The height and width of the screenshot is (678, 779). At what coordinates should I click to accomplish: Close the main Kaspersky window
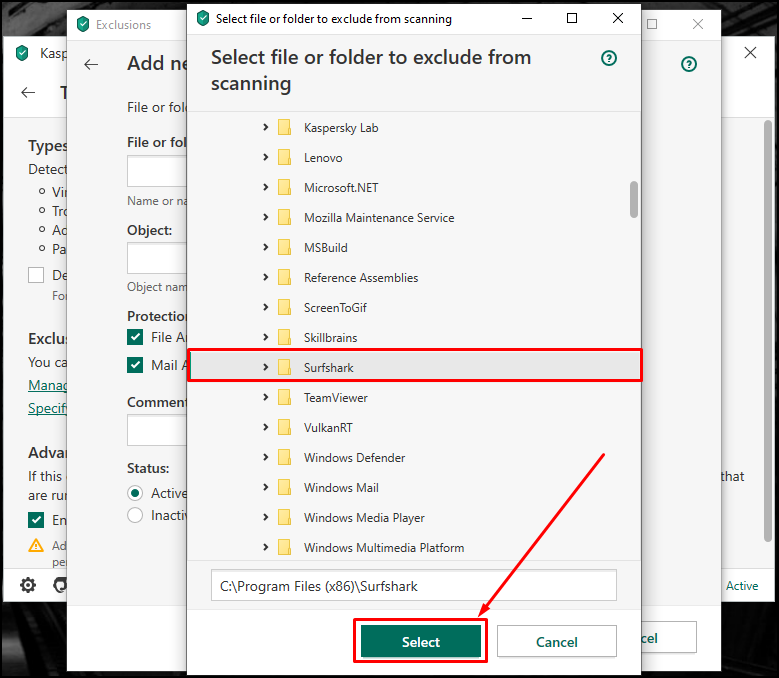tap(750, 53)
